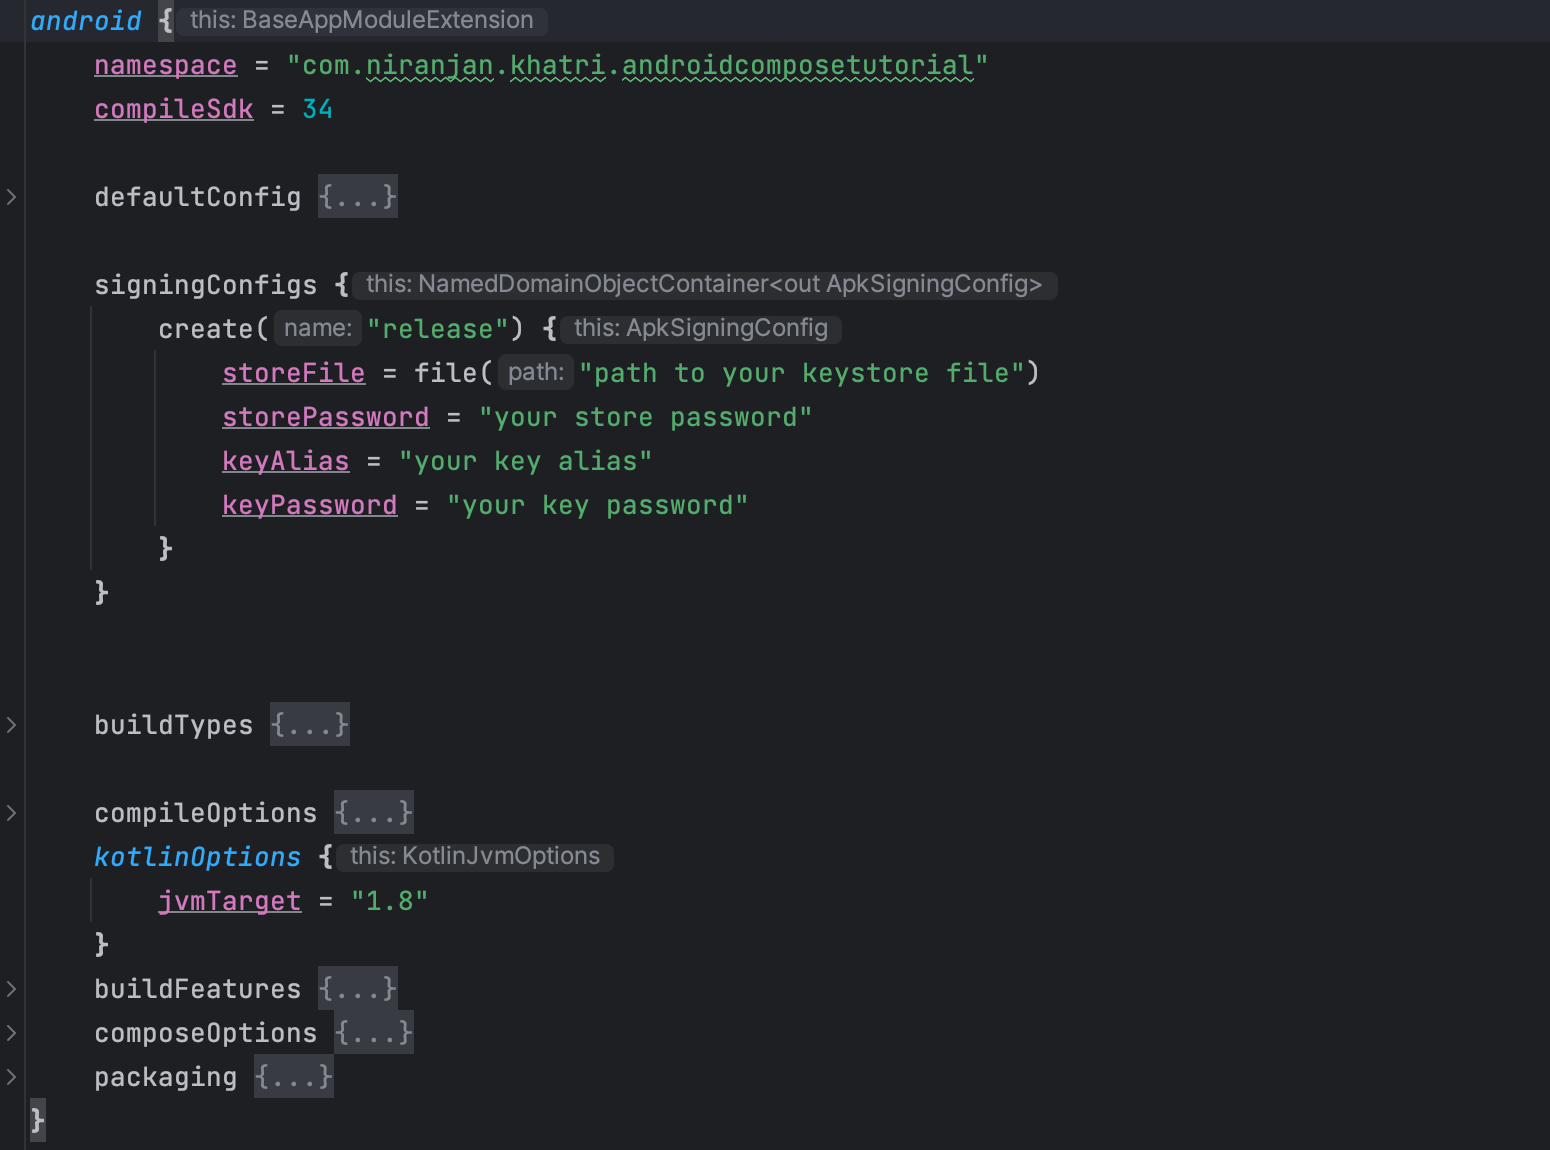This screenshot has width=1550, height=1150.
Task: Click the compileSdk property
Action: click(x=174, y=109)
